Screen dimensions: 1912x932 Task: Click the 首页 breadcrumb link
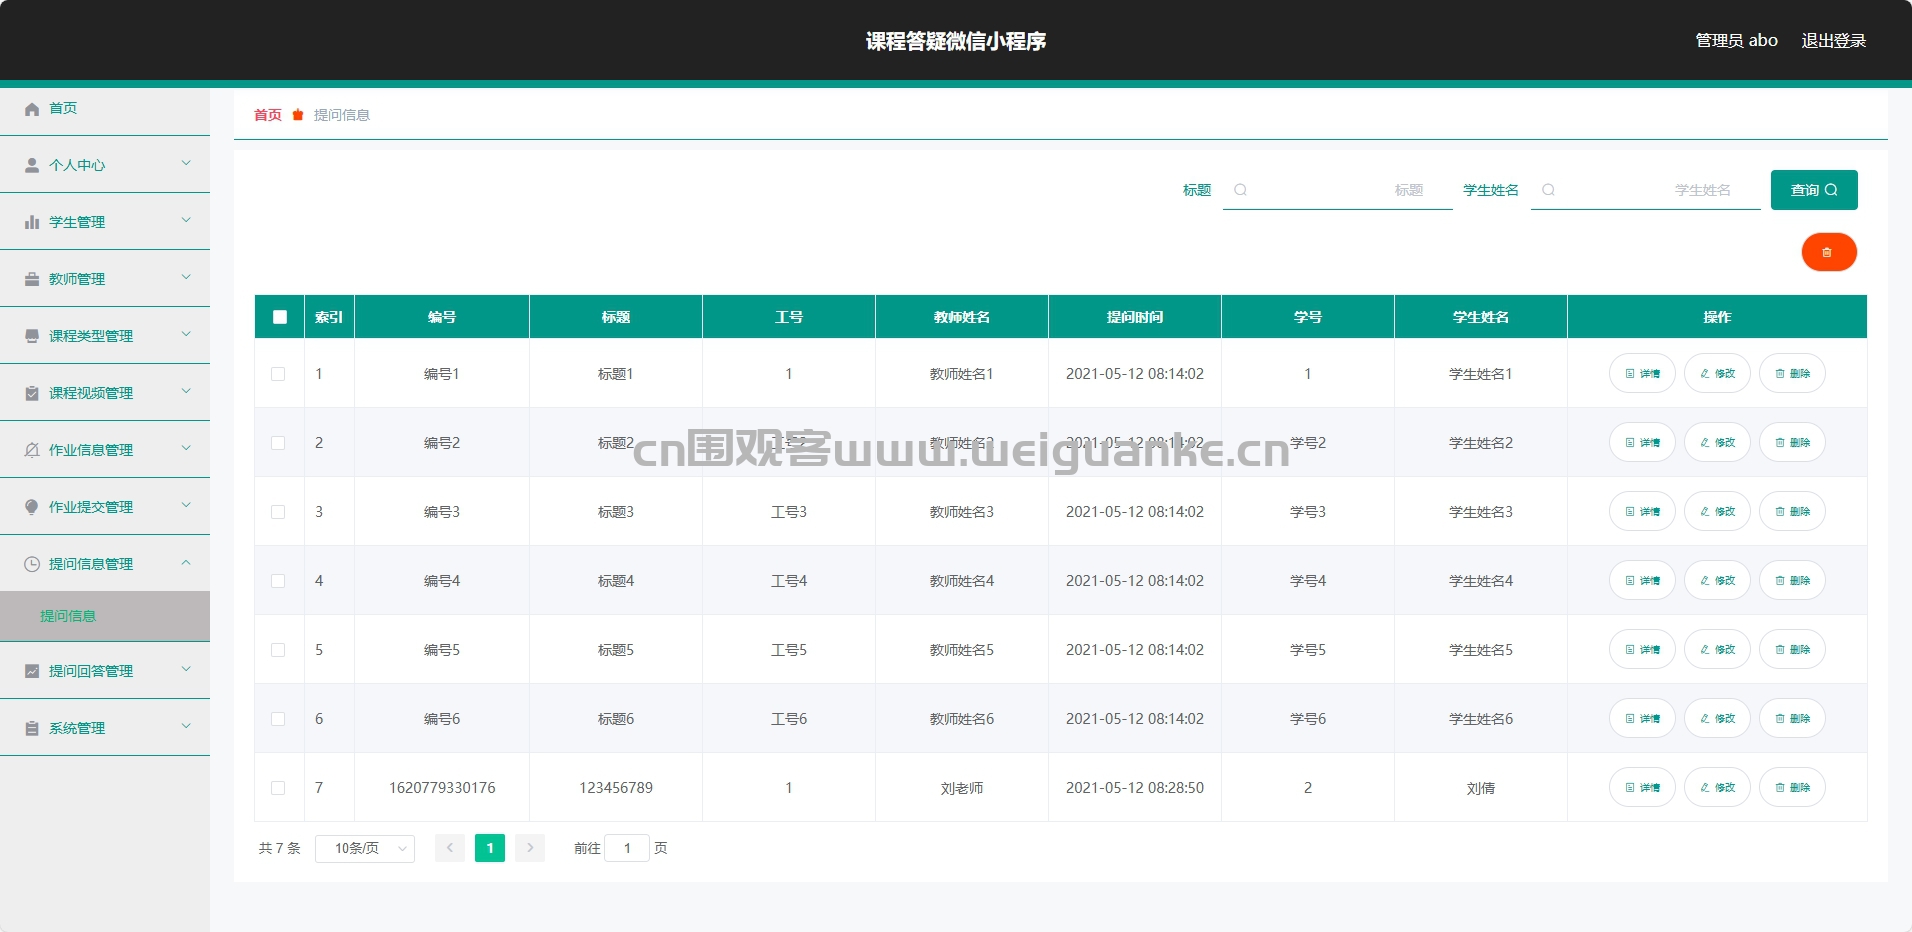tap(268, 115)
